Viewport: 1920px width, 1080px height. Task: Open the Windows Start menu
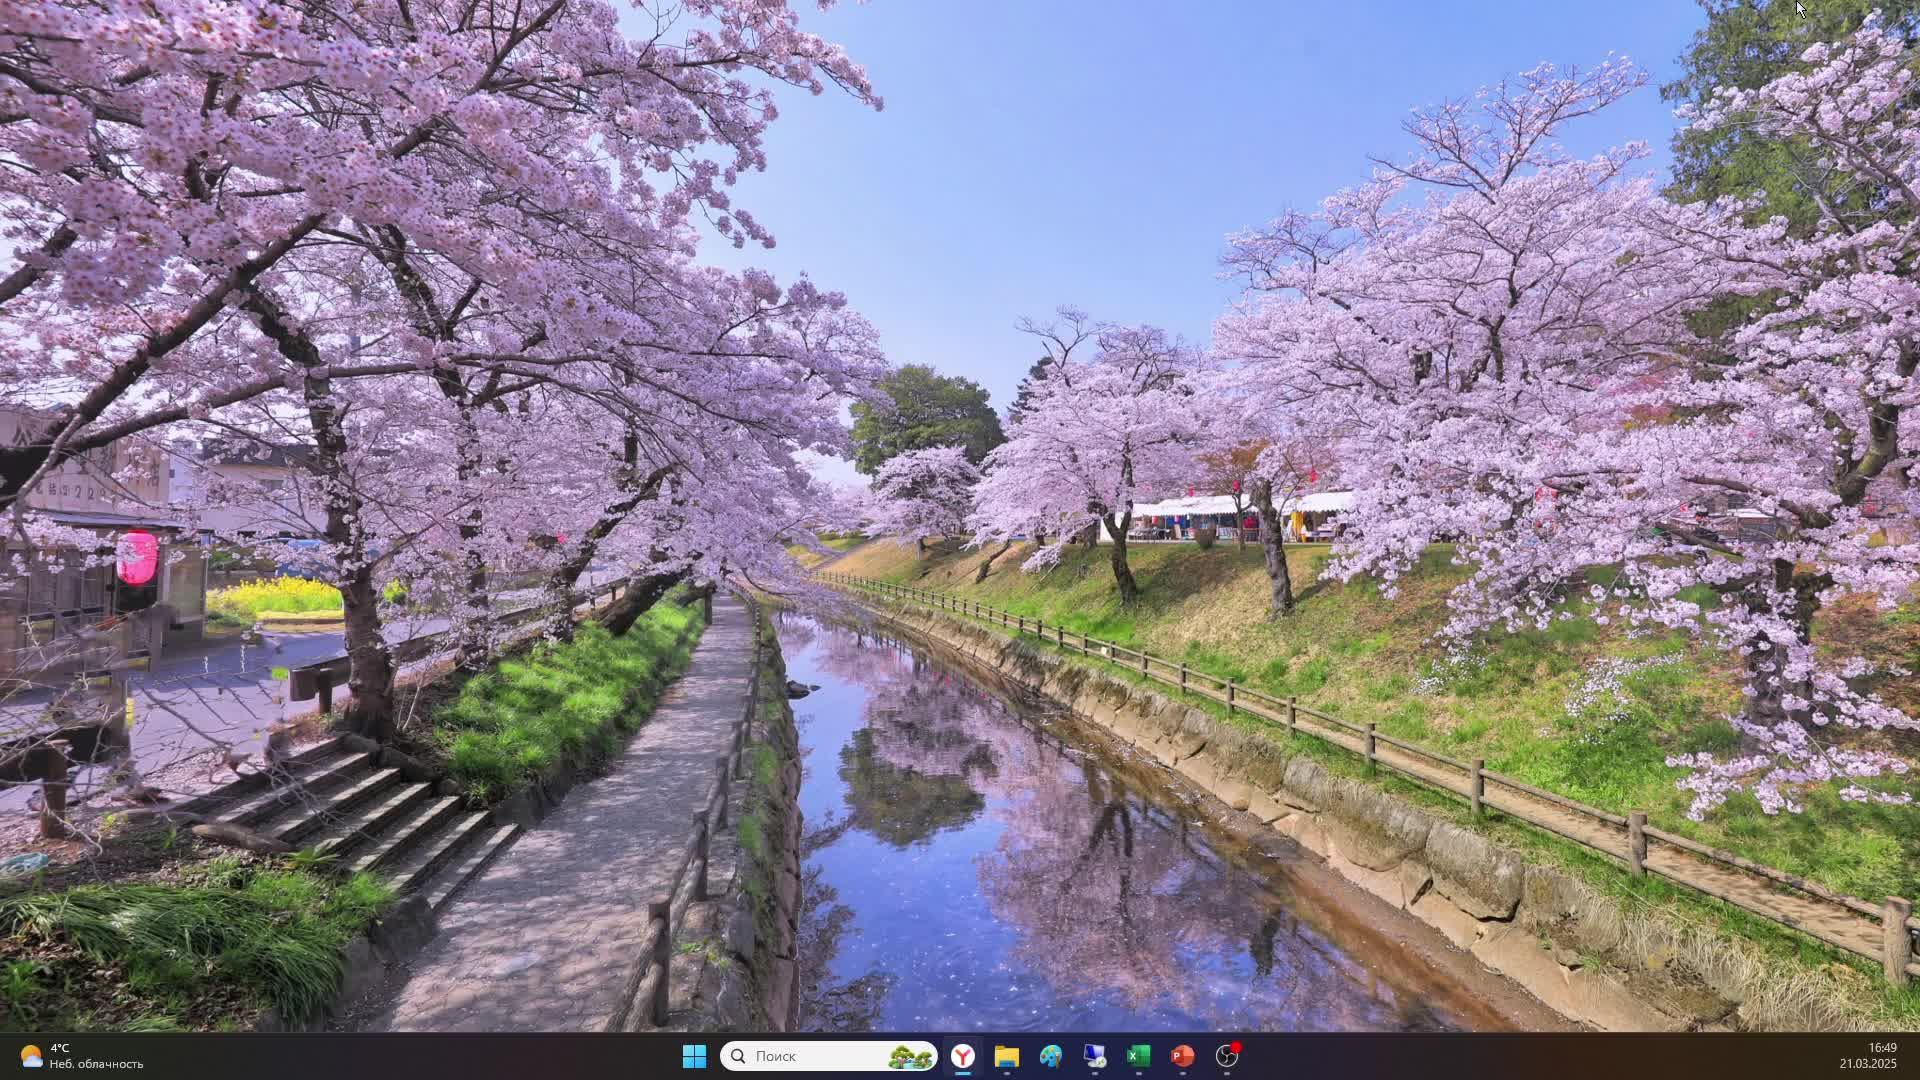tap(694, 1056)
